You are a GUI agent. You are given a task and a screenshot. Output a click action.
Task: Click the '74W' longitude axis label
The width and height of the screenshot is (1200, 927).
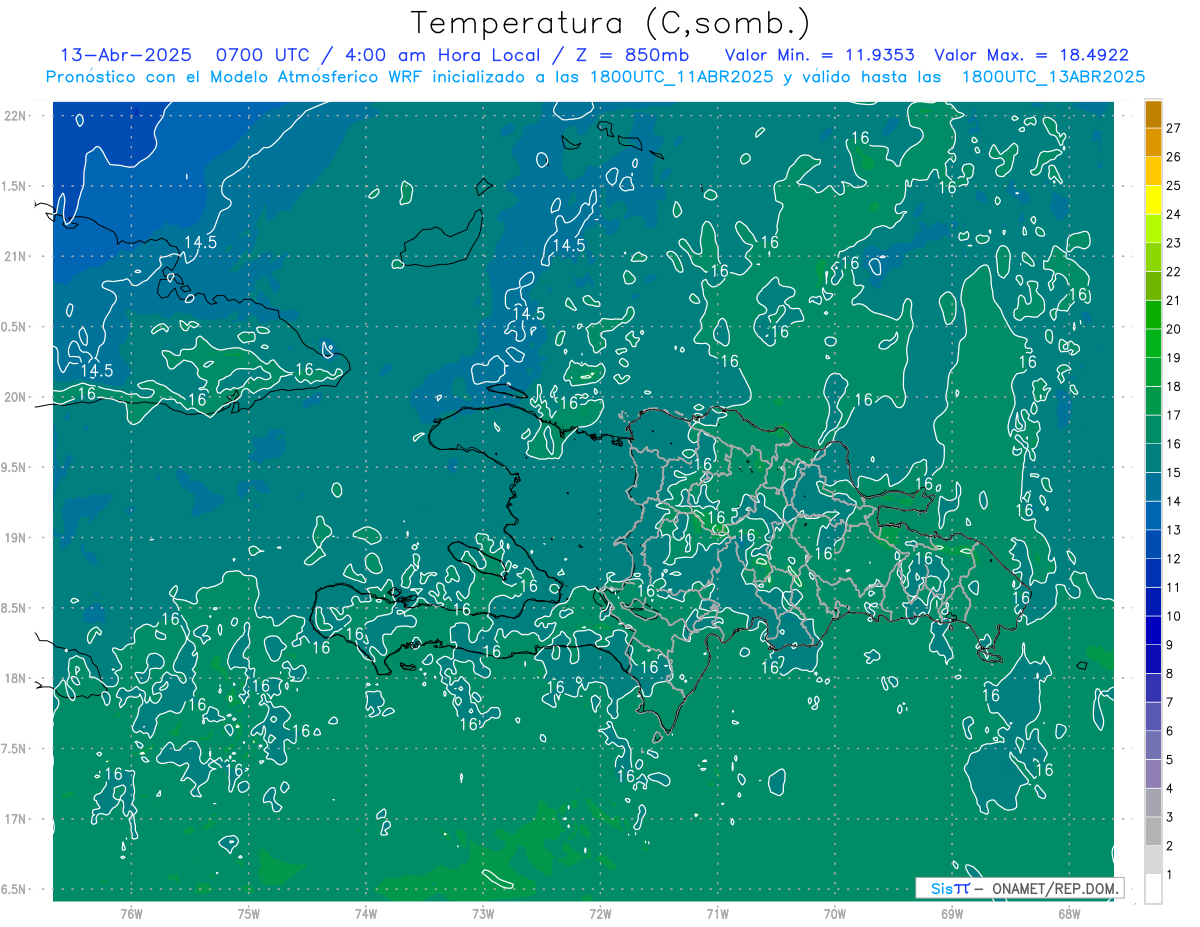pos(366,913)
